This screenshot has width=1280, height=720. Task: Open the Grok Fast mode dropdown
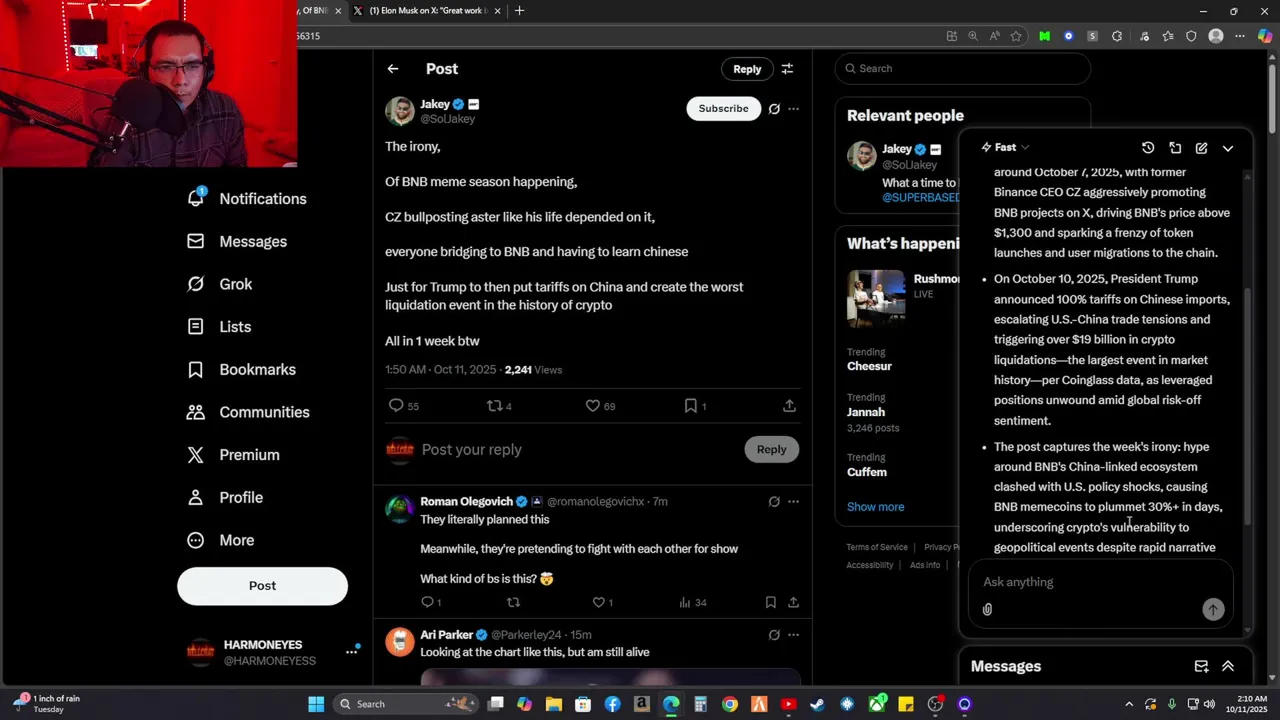(1005, 147)
